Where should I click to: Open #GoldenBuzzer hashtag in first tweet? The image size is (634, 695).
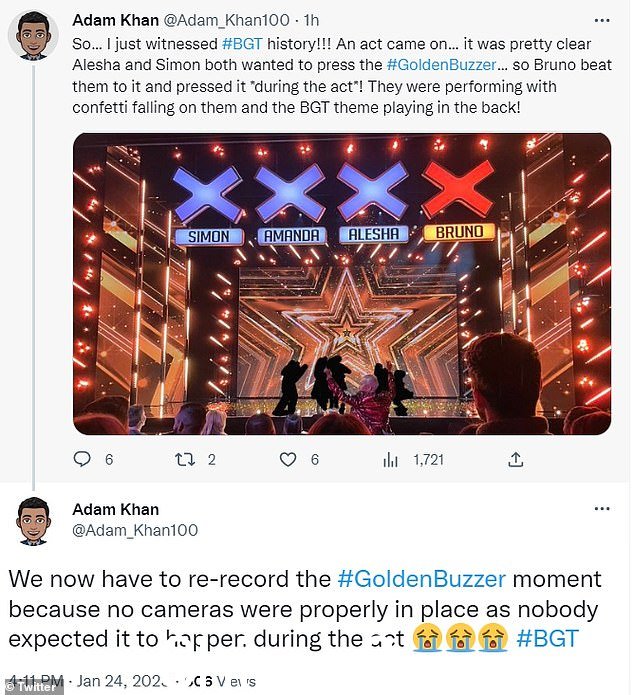[441, 65]
